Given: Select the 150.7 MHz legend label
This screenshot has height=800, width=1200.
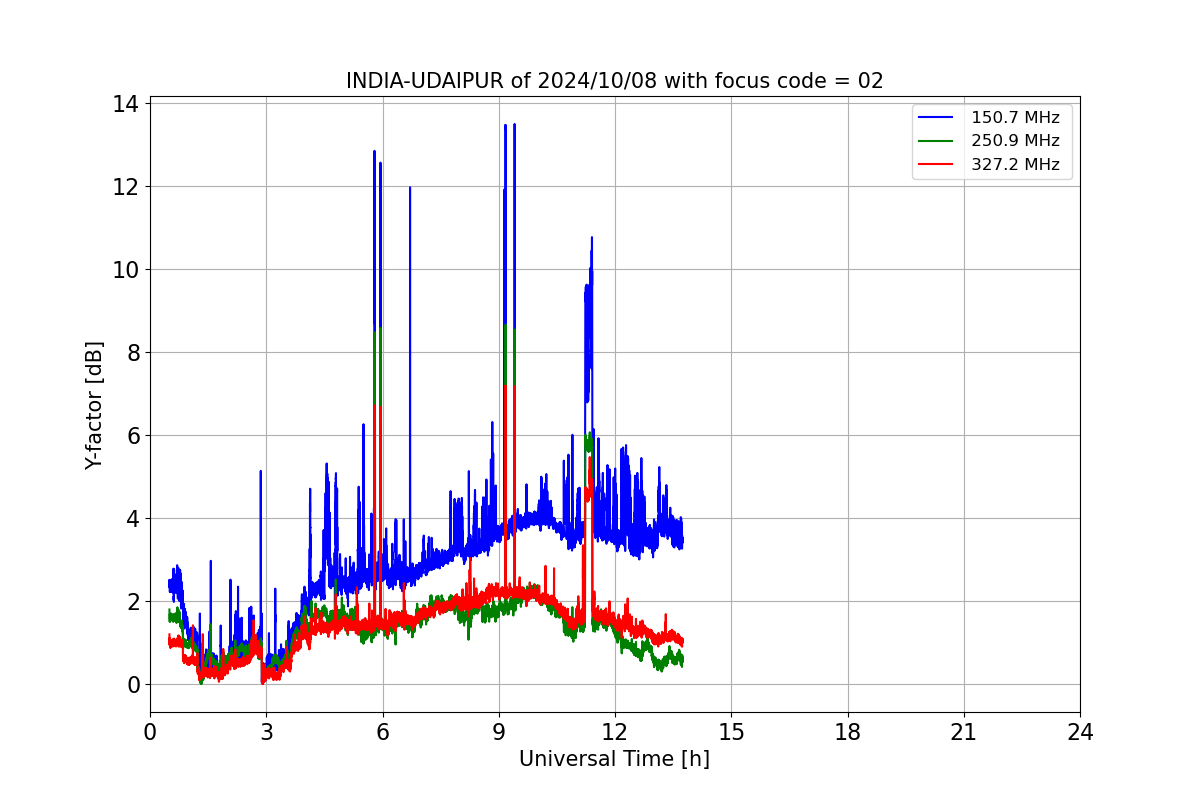Looking at the screenshot, I should [x=1015, y=118].
